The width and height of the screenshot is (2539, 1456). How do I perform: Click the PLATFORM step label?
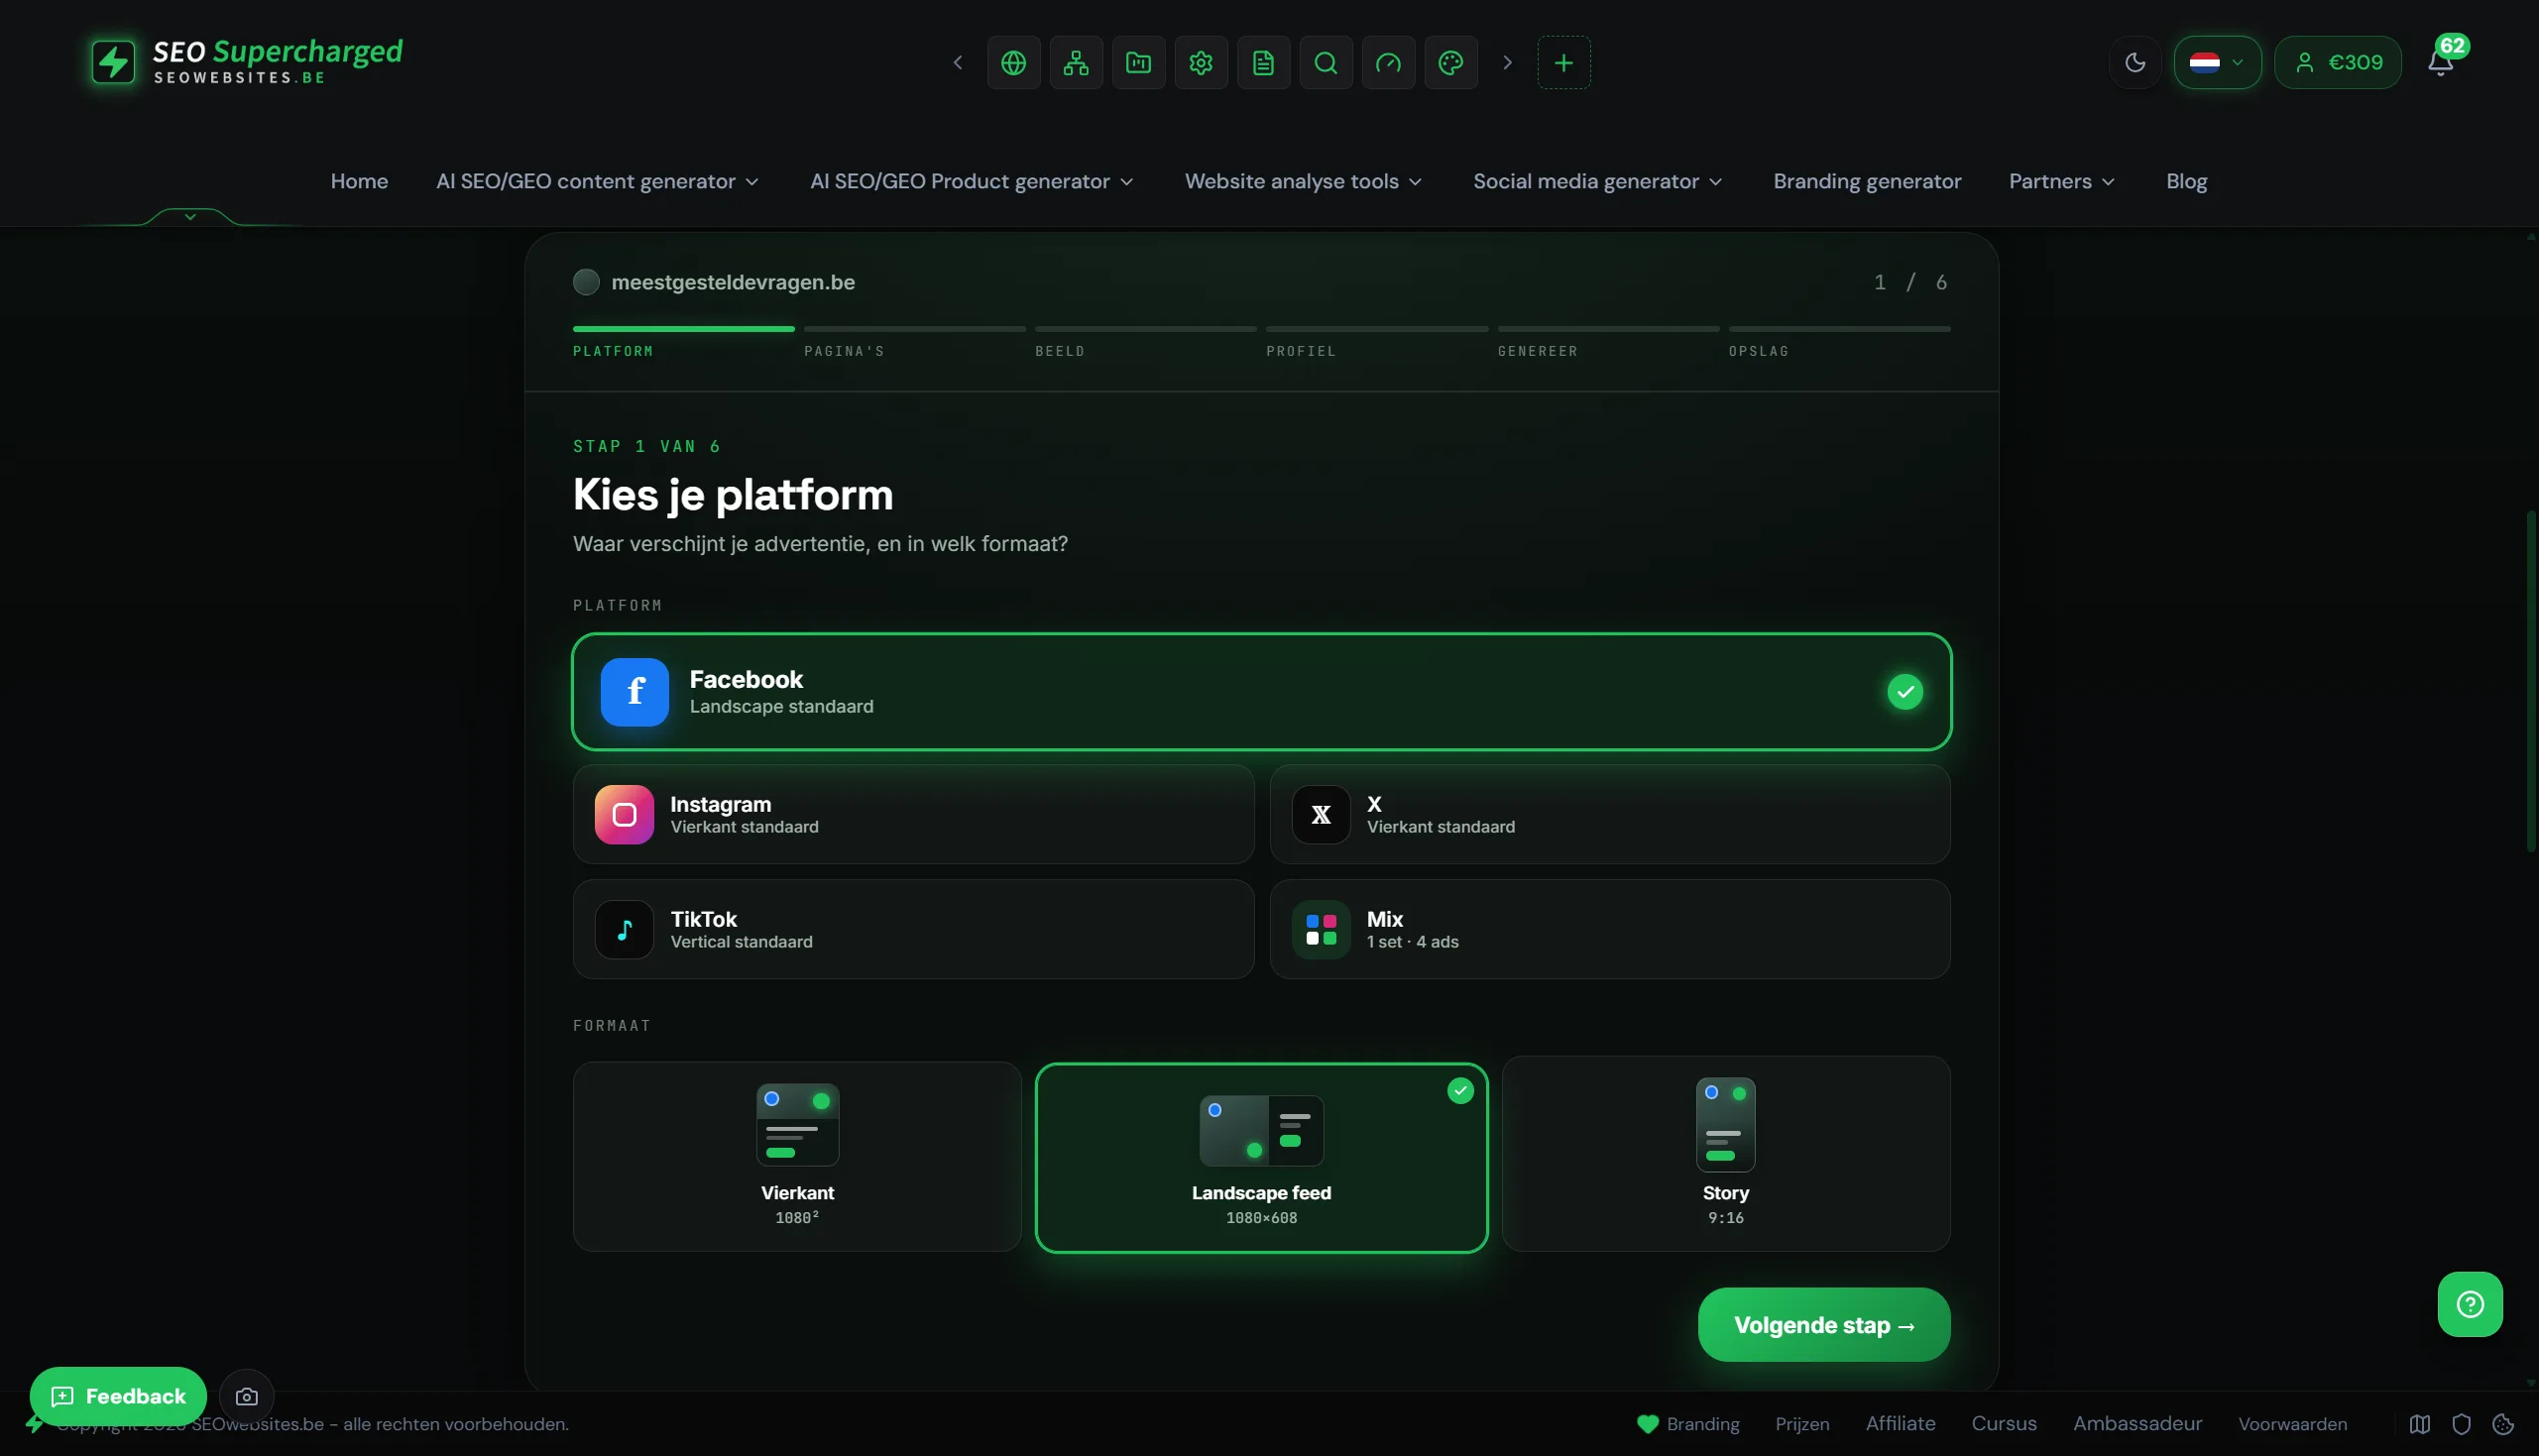[613, 351]
